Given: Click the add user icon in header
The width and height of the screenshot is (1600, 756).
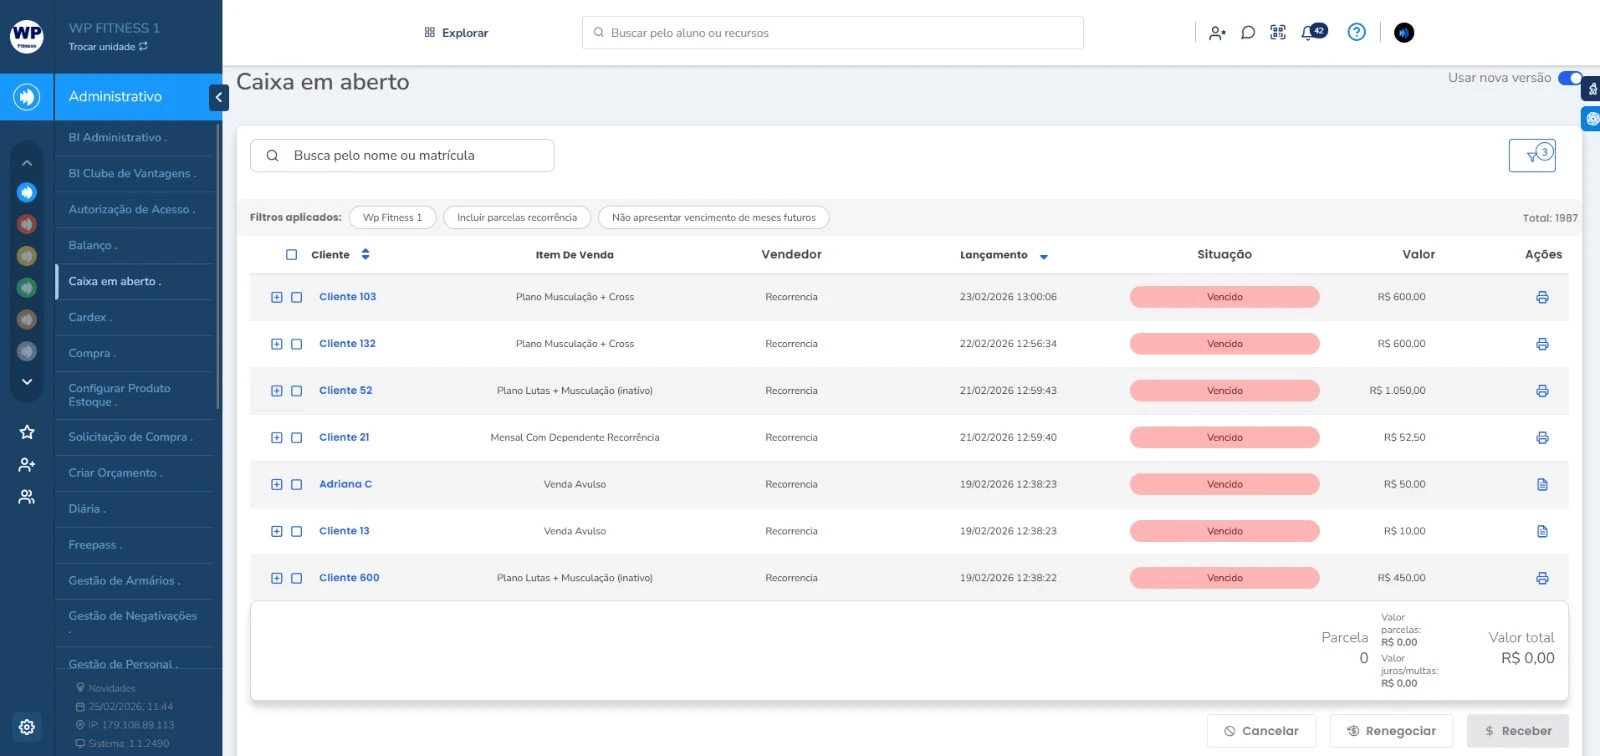Looking at the screenshot, I should [x=1217, y=33].
